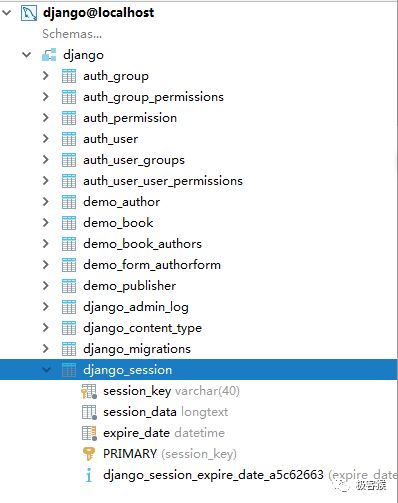Select the auth_permission table name

130,118
